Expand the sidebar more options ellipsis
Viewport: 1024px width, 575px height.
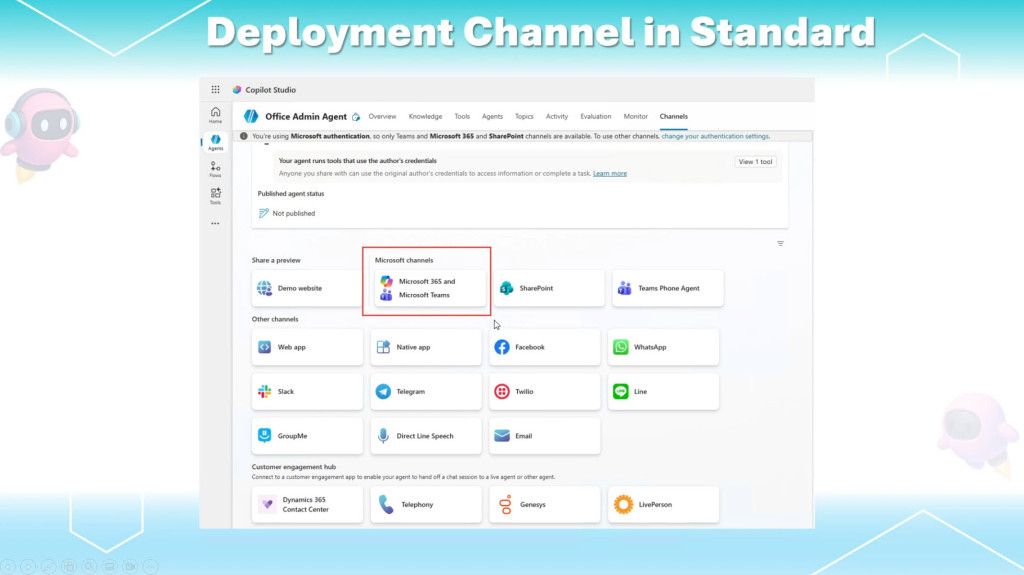(x=216, y=223)
